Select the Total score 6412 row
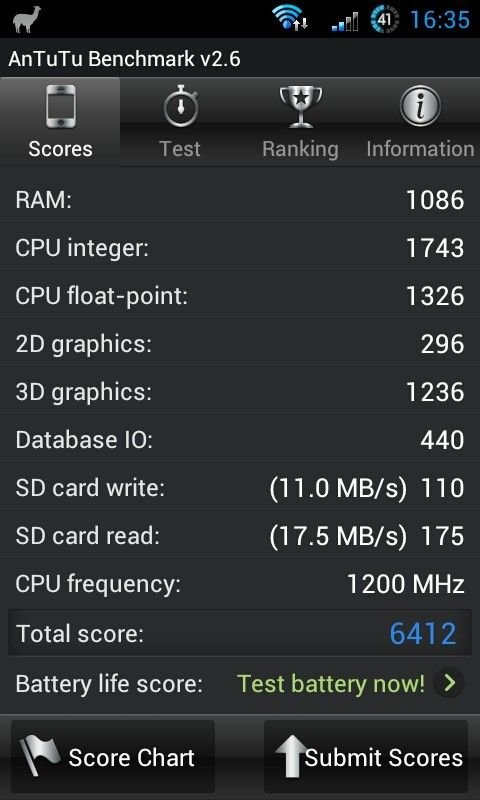The height and width of the screenshot is (800, 480). pos(240,633)
